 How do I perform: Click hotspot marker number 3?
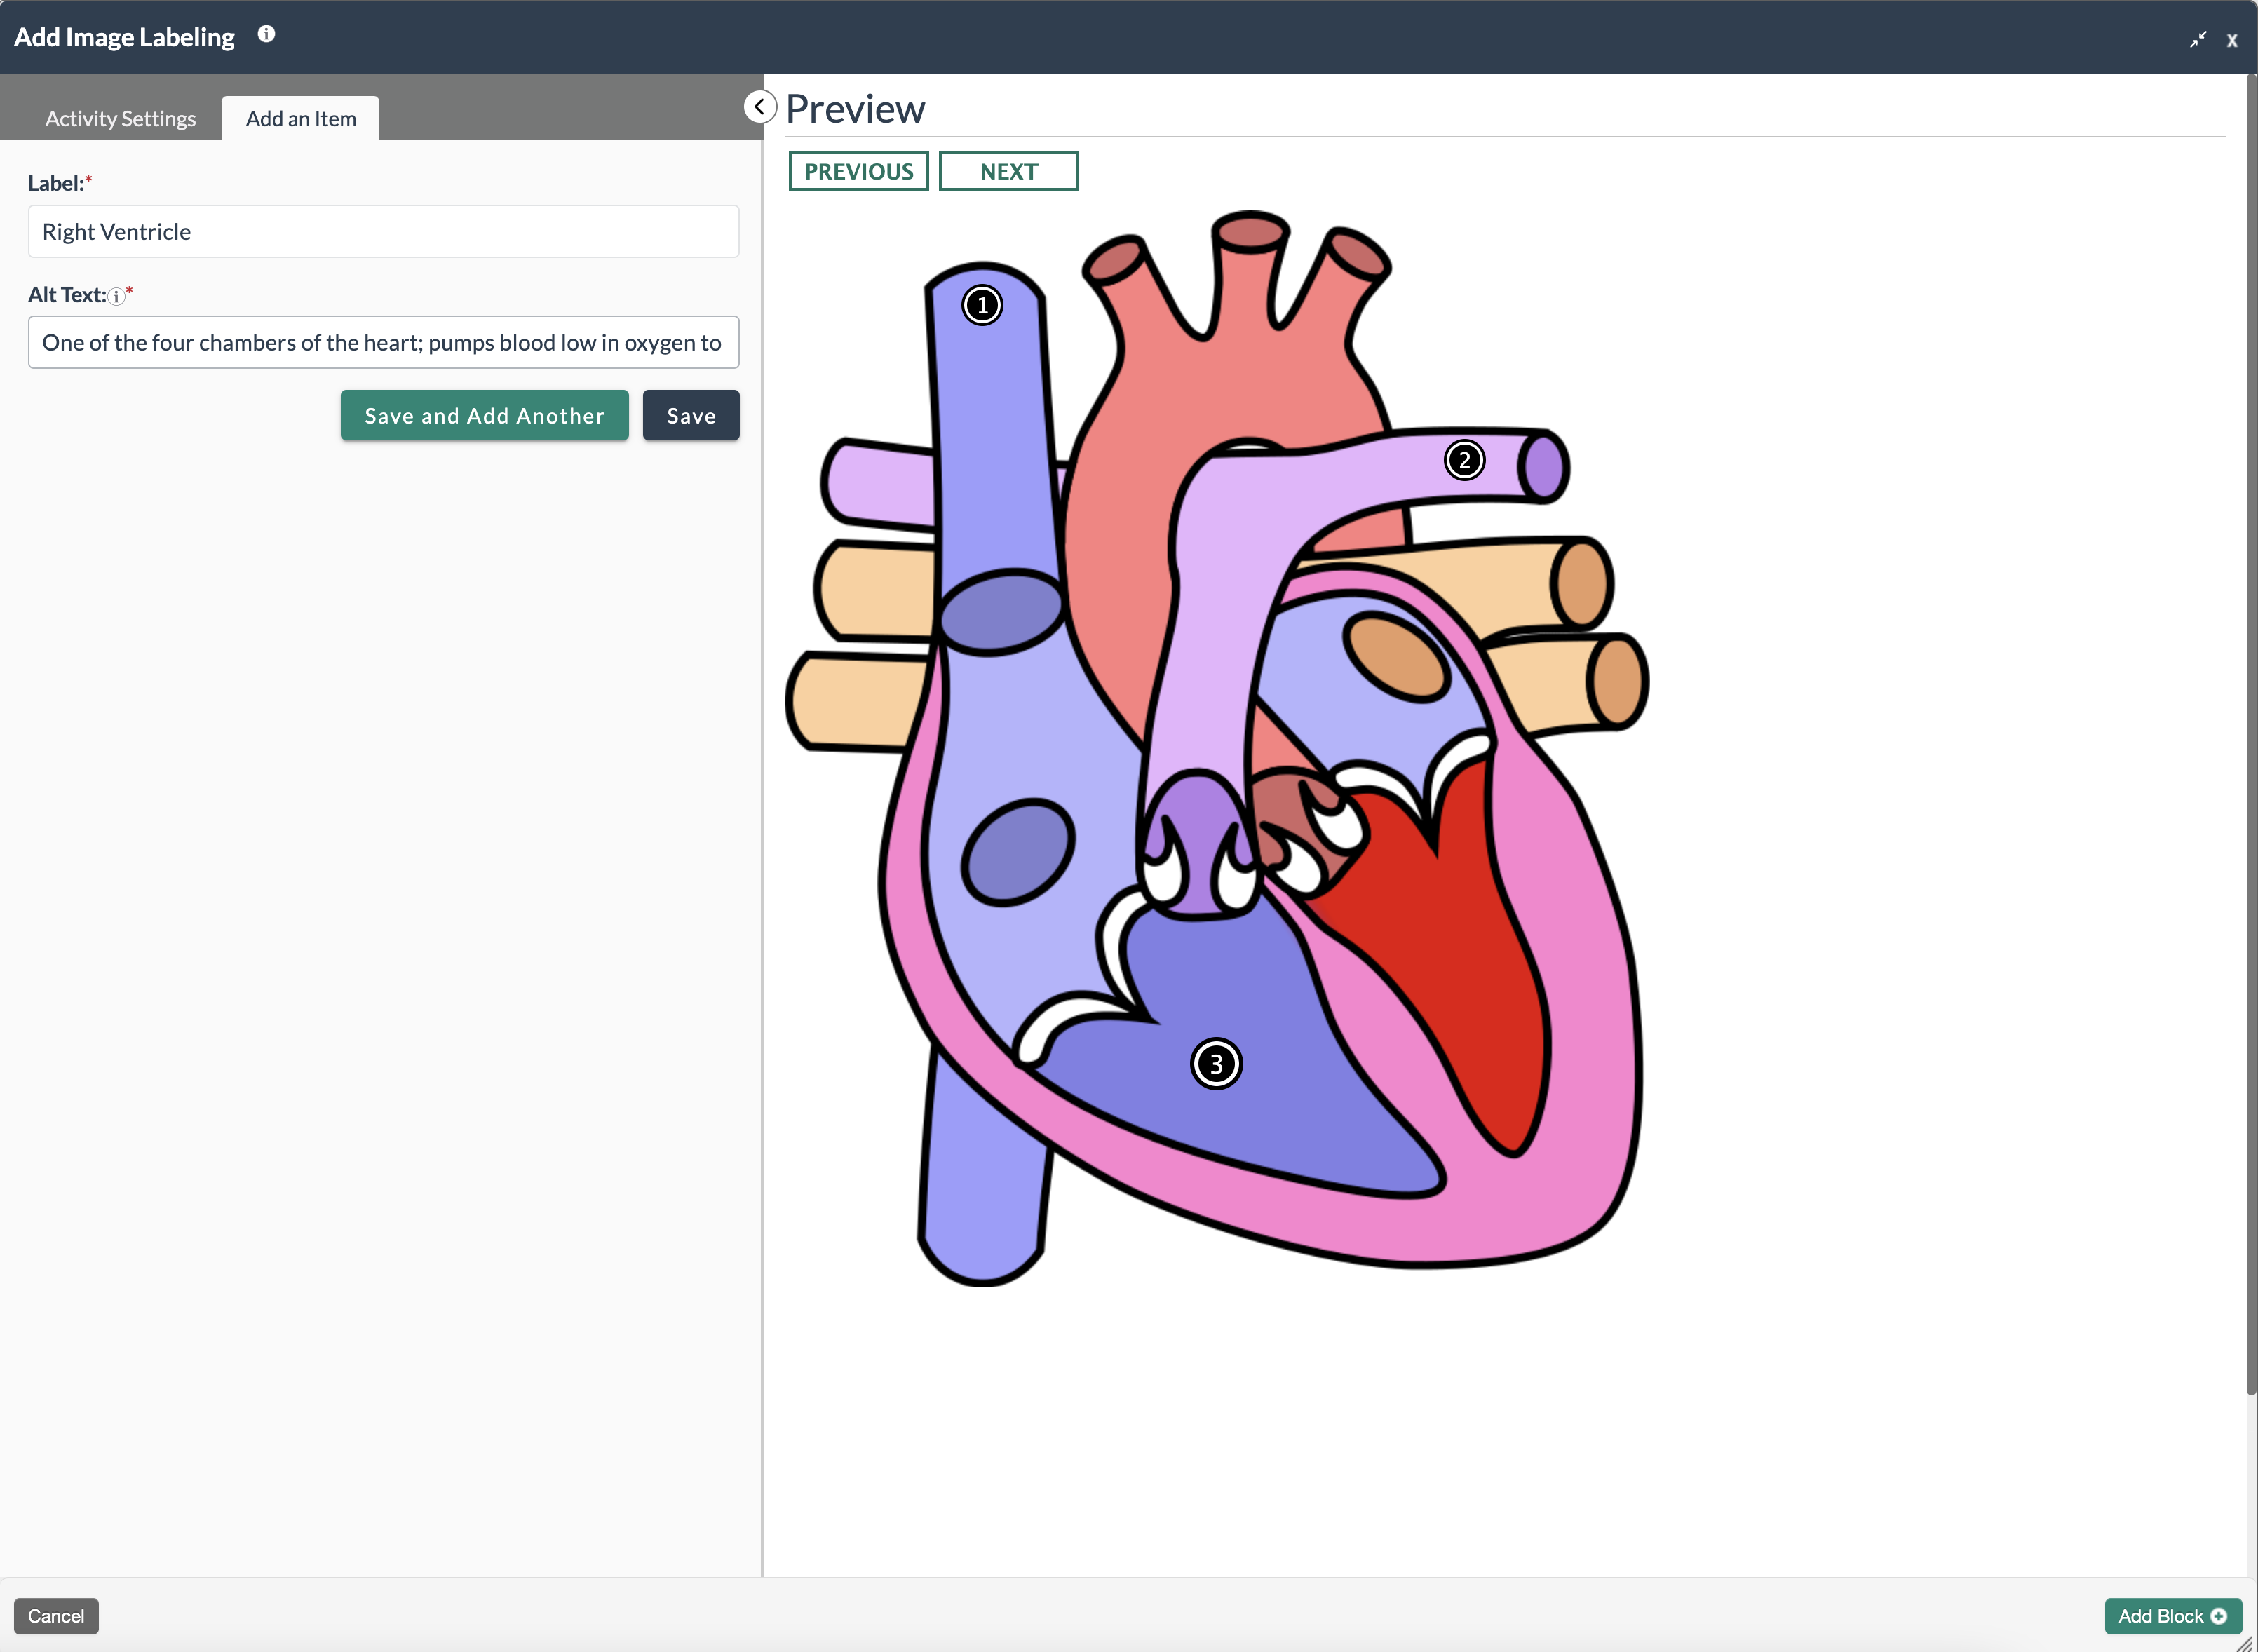coord(1215,1063)
